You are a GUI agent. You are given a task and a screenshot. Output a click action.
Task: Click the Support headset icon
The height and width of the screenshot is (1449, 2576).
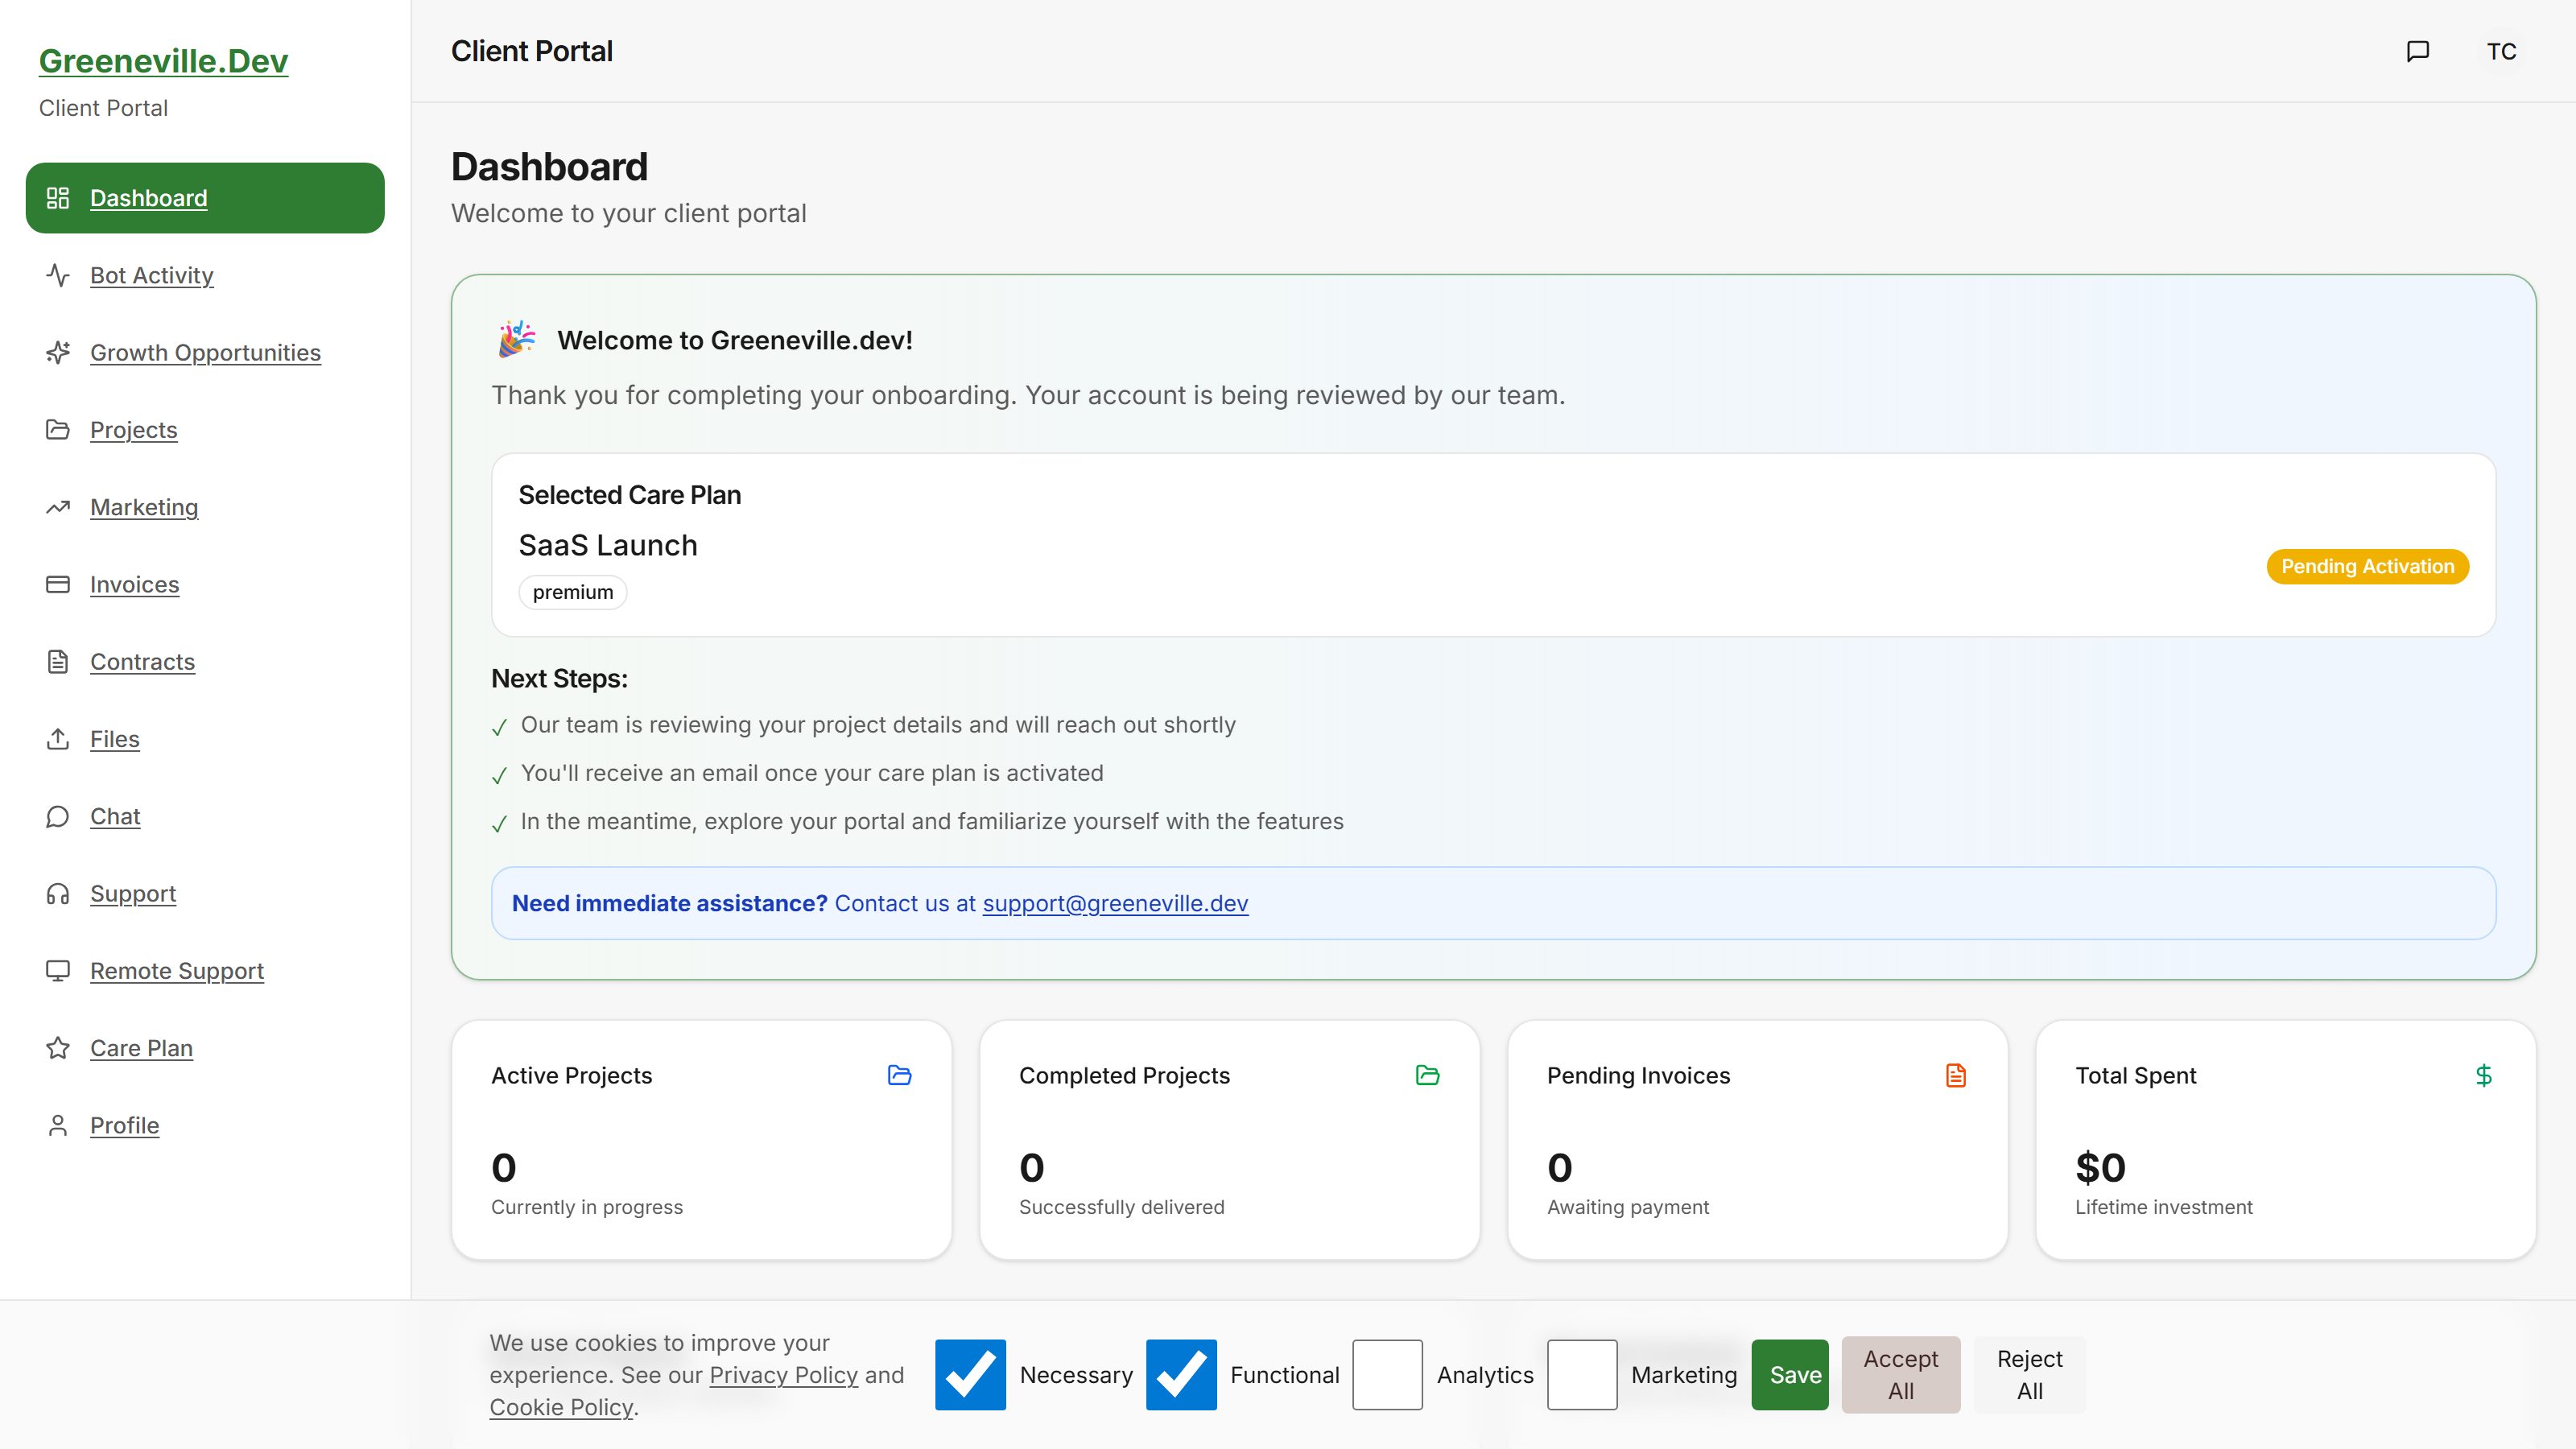pyautogui.click(x=58, y=893)
